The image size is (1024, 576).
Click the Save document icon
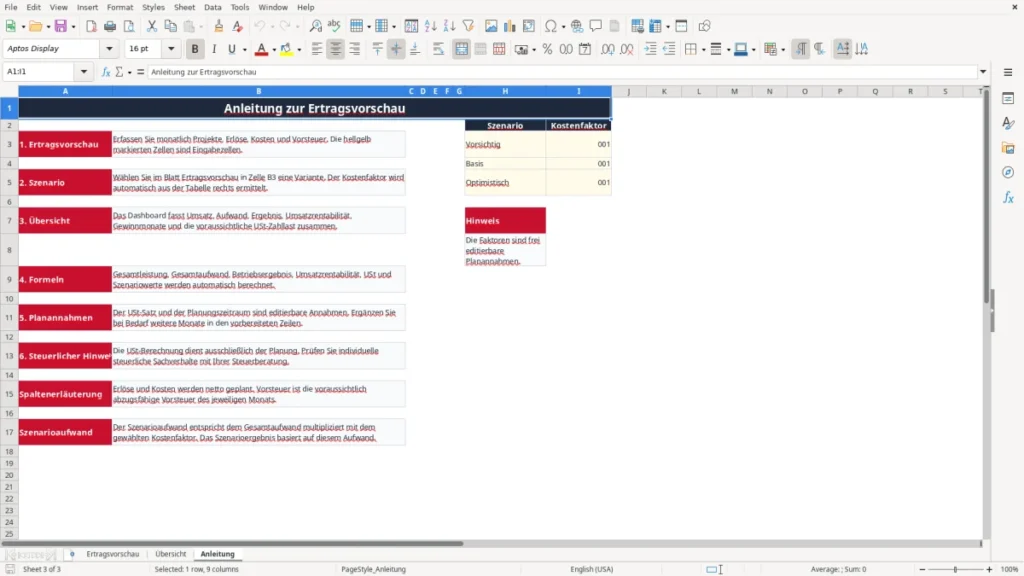pos(61,26)
